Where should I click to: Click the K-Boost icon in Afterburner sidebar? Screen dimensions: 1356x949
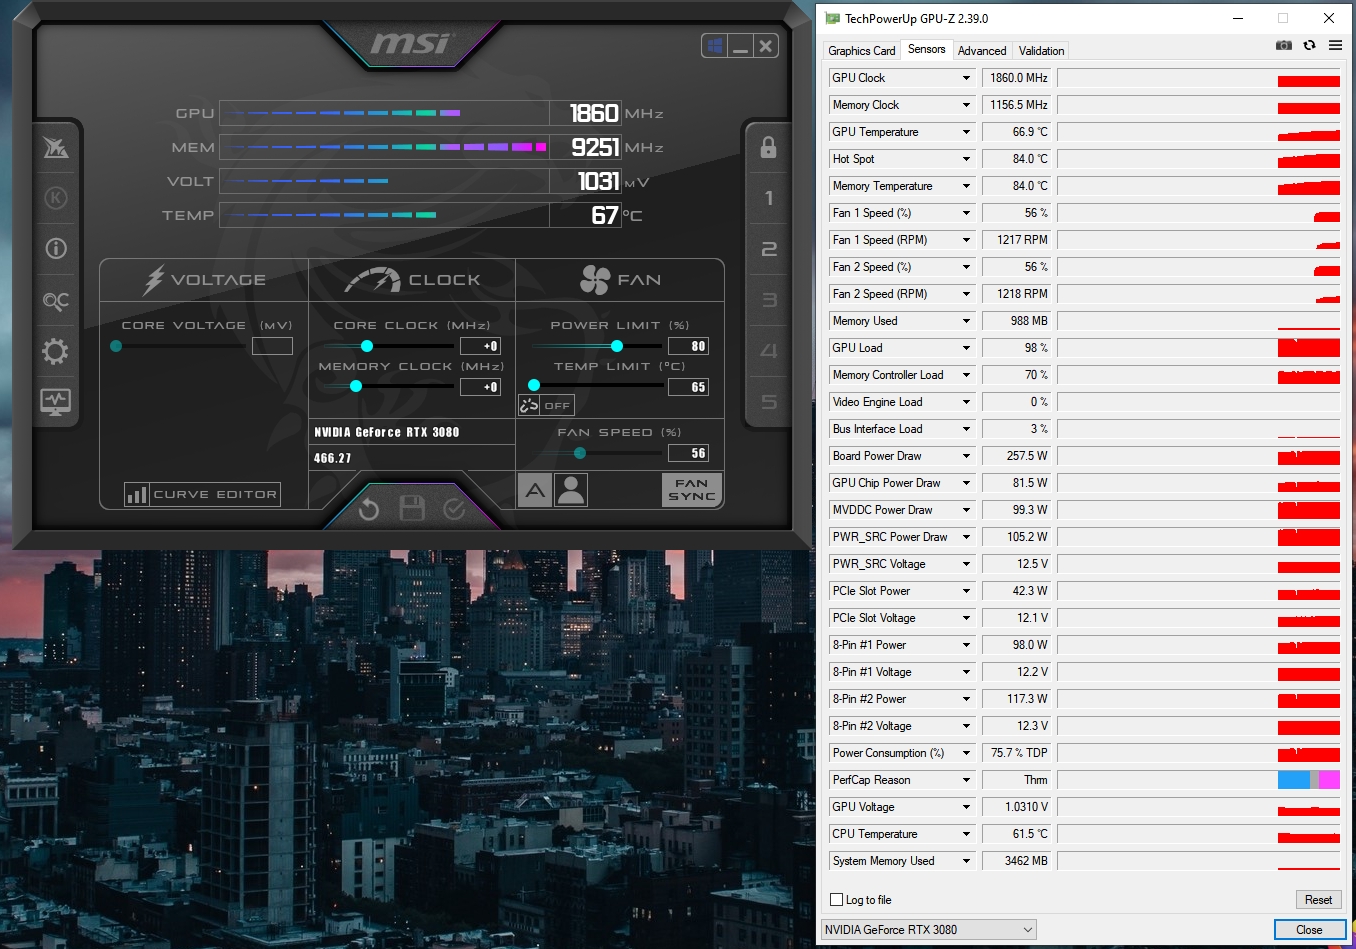point(56,198)
